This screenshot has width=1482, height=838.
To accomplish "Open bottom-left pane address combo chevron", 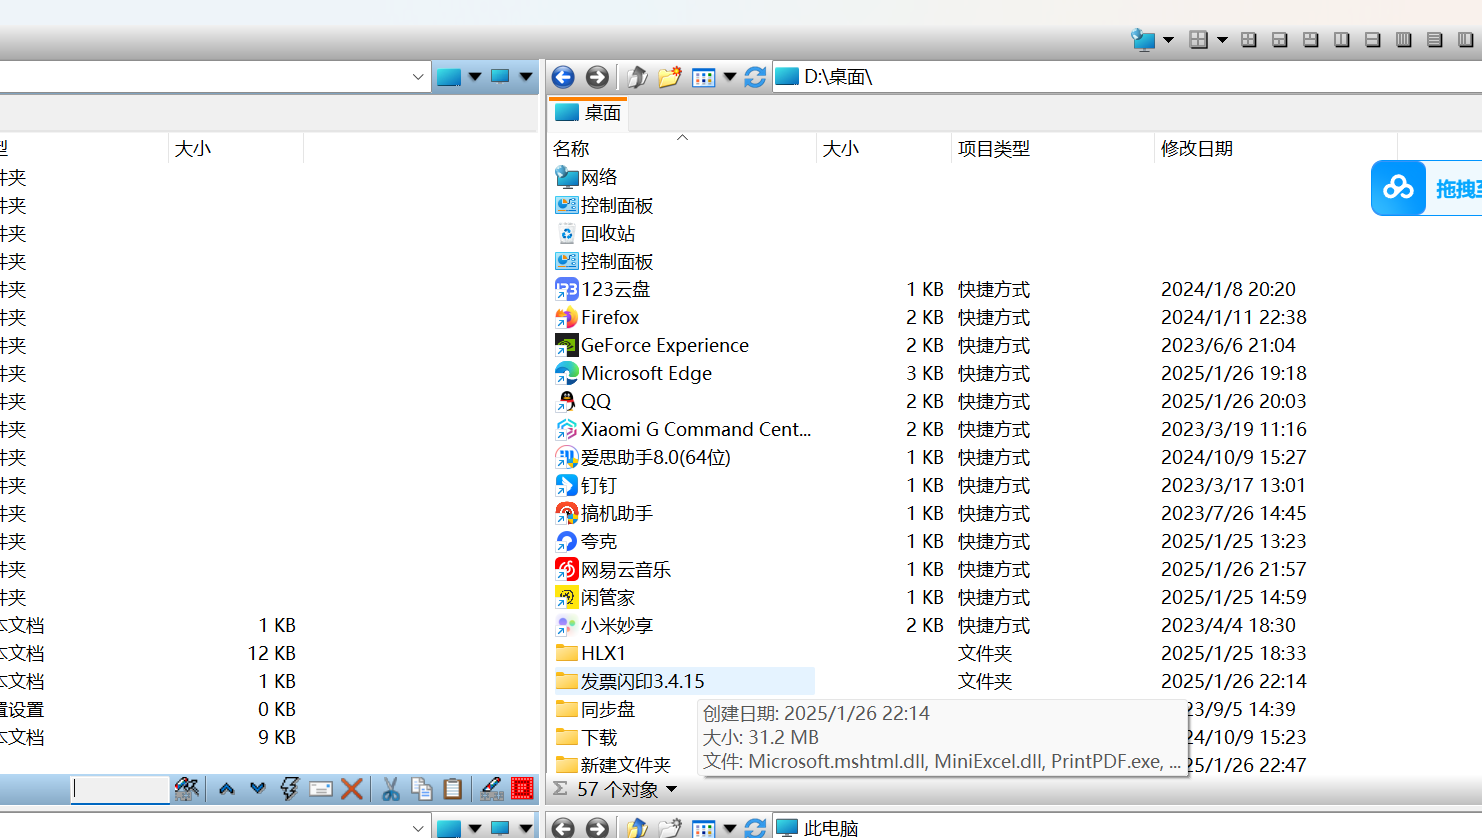I will point(418,828).
